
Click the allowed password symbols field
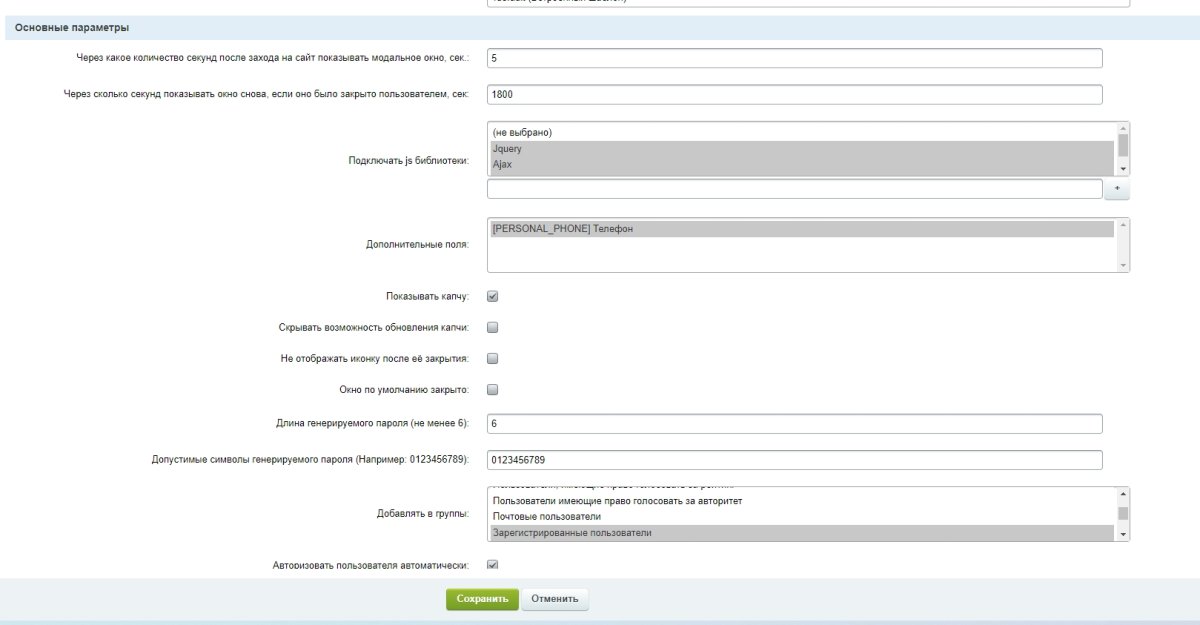[794, 460]
